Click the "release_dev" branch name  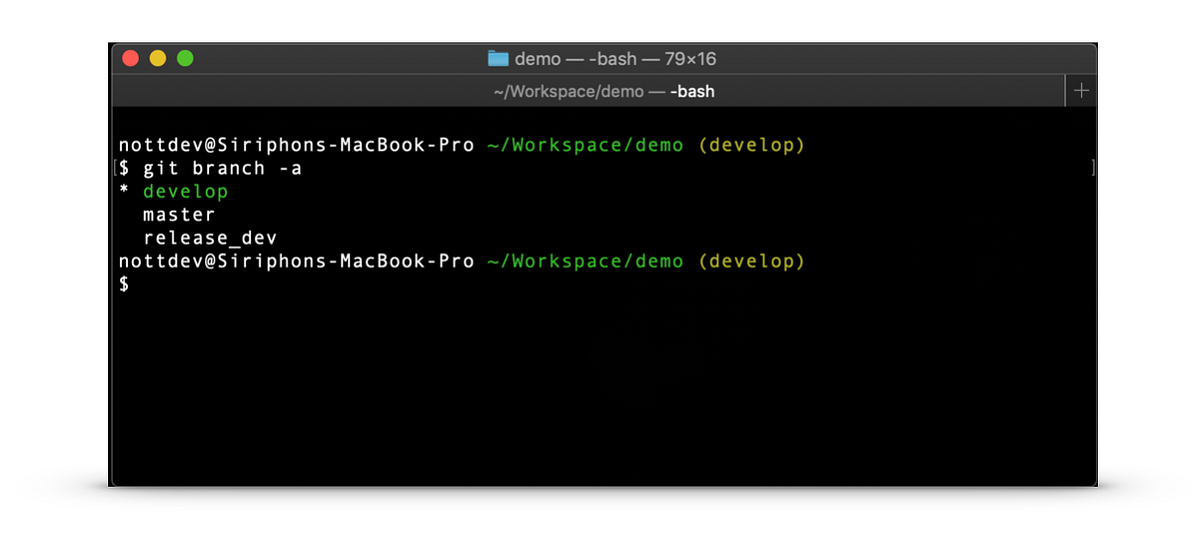(210, 238)
